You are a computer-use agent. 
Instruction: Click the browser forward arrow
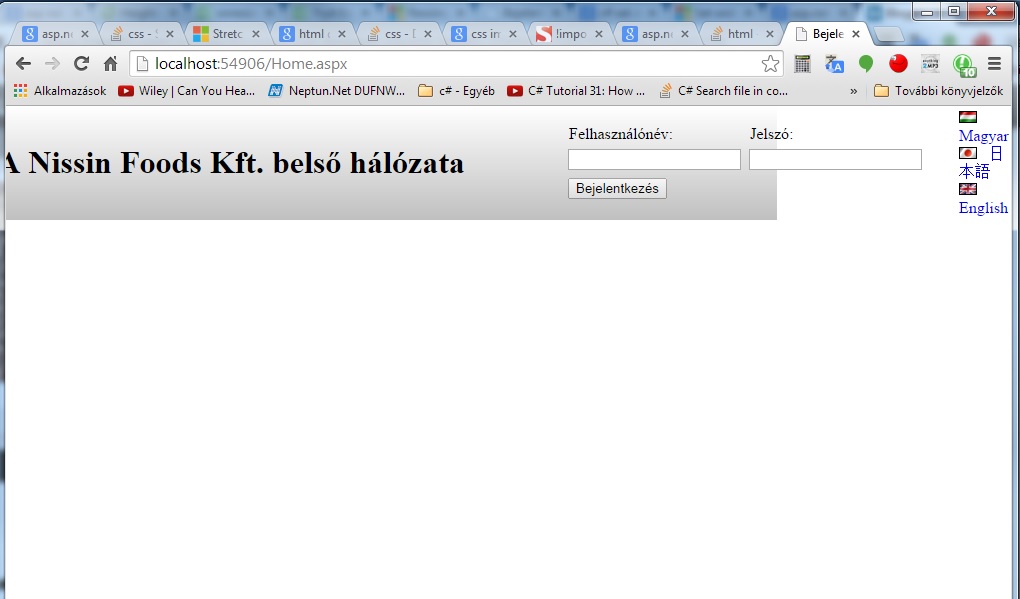pyautogui.click(x=52, y=64)
